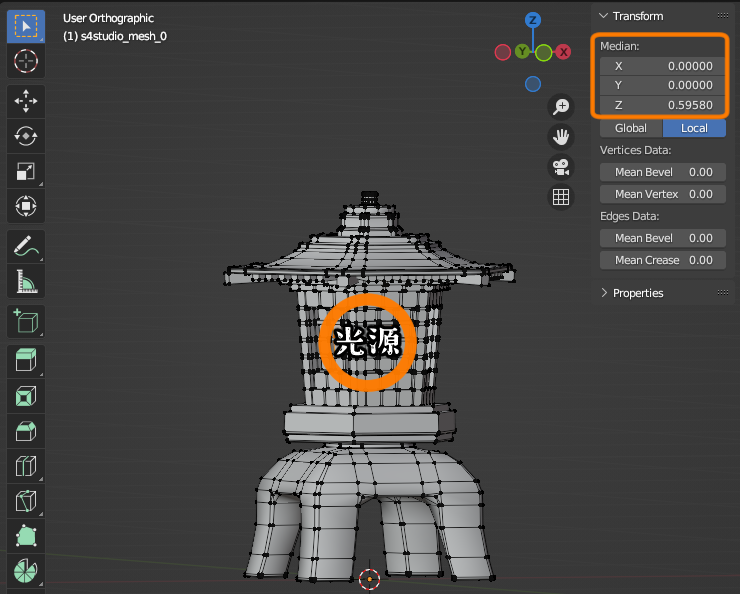Click the negative Y green gizmo circle
Viewport: 740px width, 594px height.
[x=544, y=53]
